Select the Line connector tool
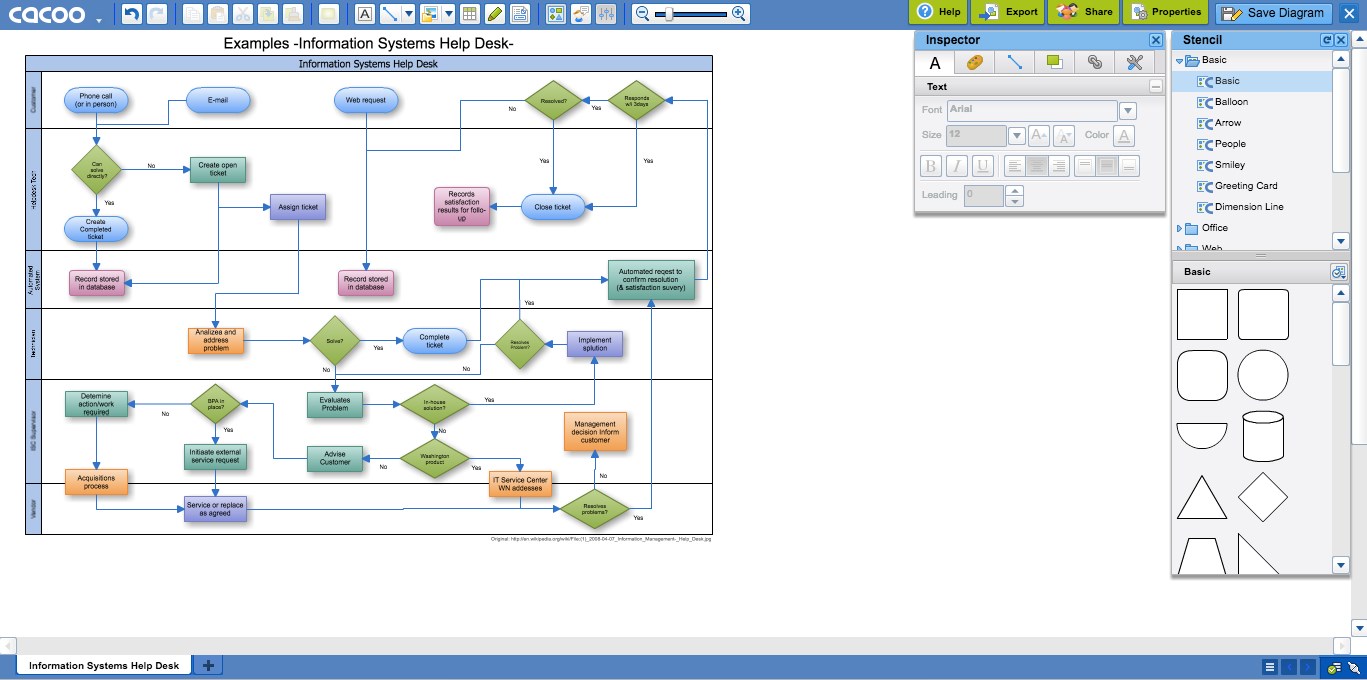Image resolution: width=1367 pixels, height=680 pixels. (x=390, y=14)
